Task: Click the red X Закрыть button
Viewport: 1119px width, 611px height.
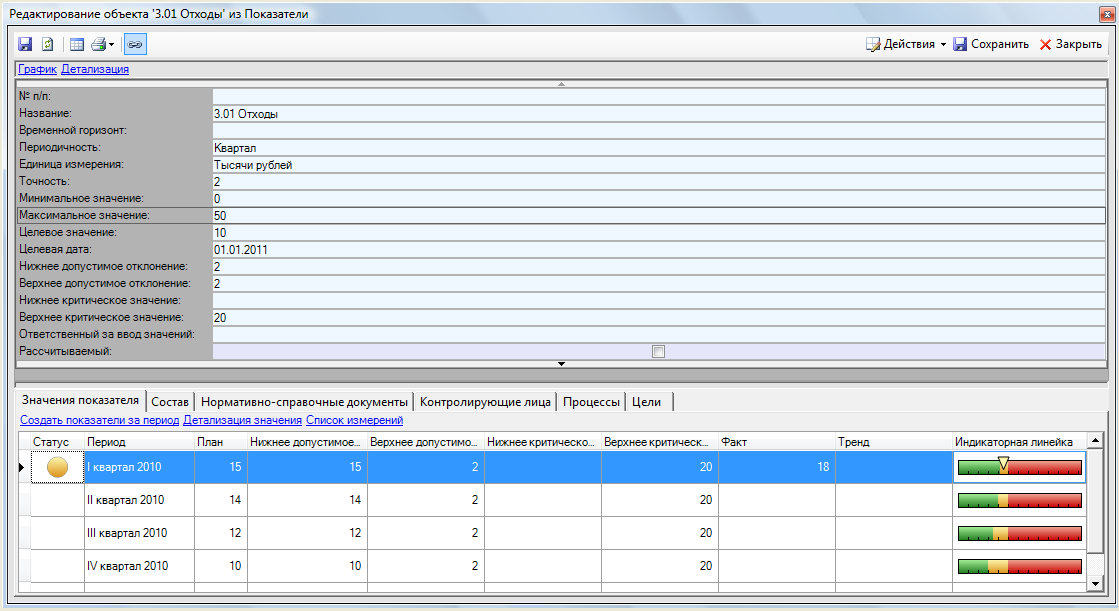Action: click(1070, 44)
